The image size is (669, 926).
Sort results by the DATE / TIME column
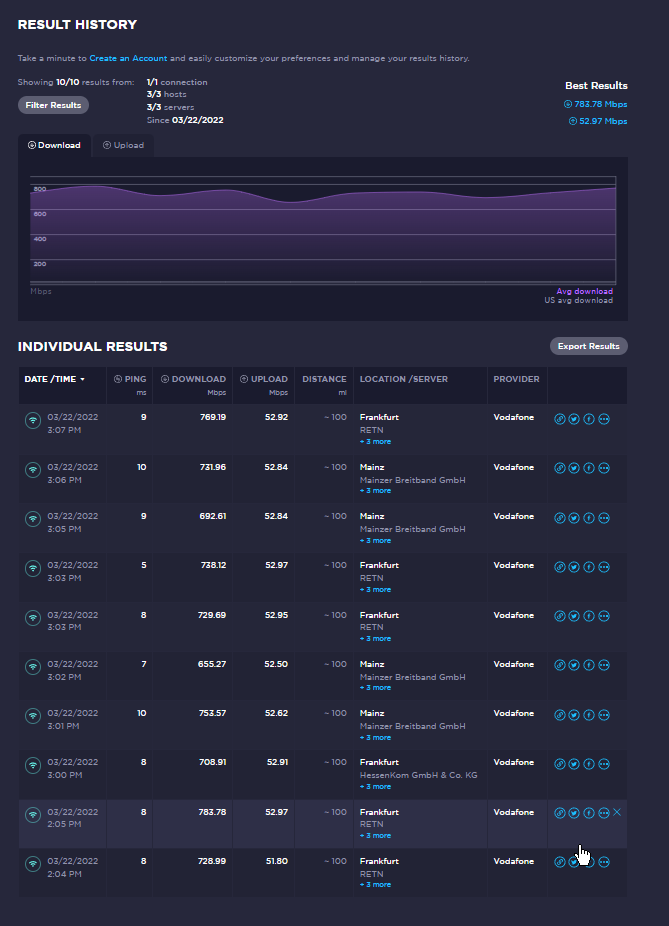(x=53, y=380)
